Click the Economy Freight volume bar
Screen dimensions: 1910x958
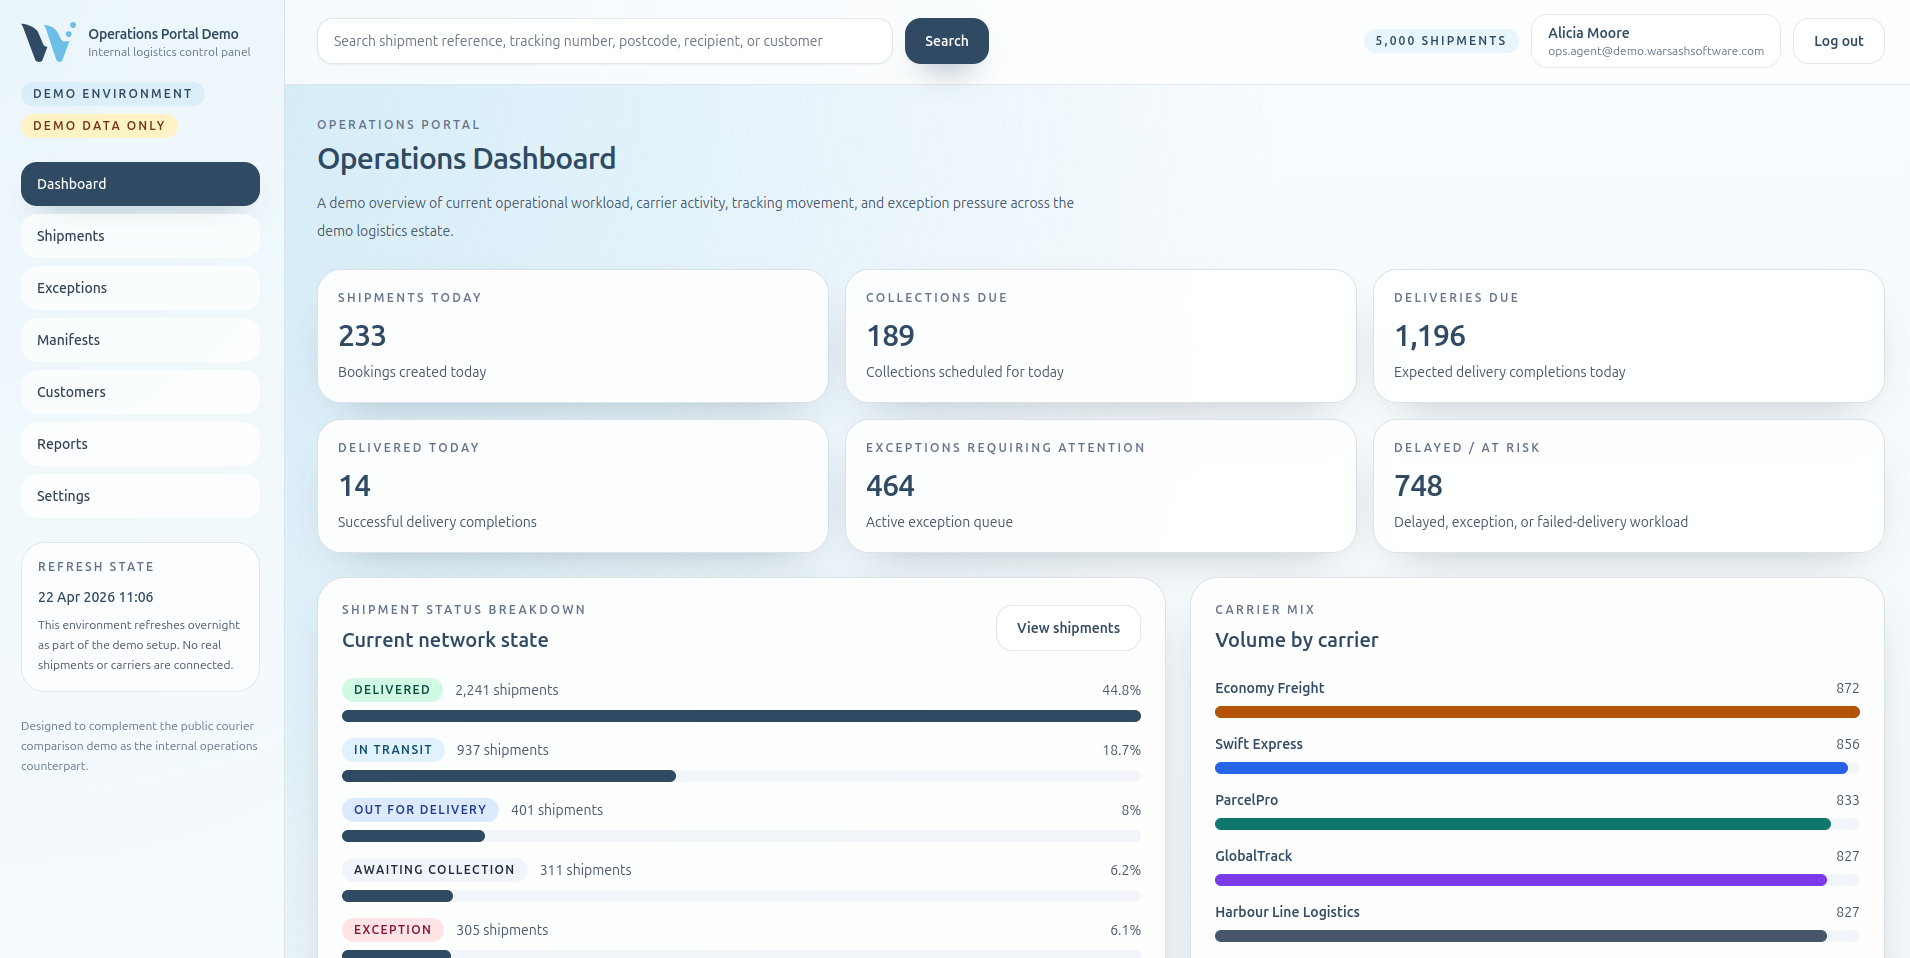[1536, 712]
